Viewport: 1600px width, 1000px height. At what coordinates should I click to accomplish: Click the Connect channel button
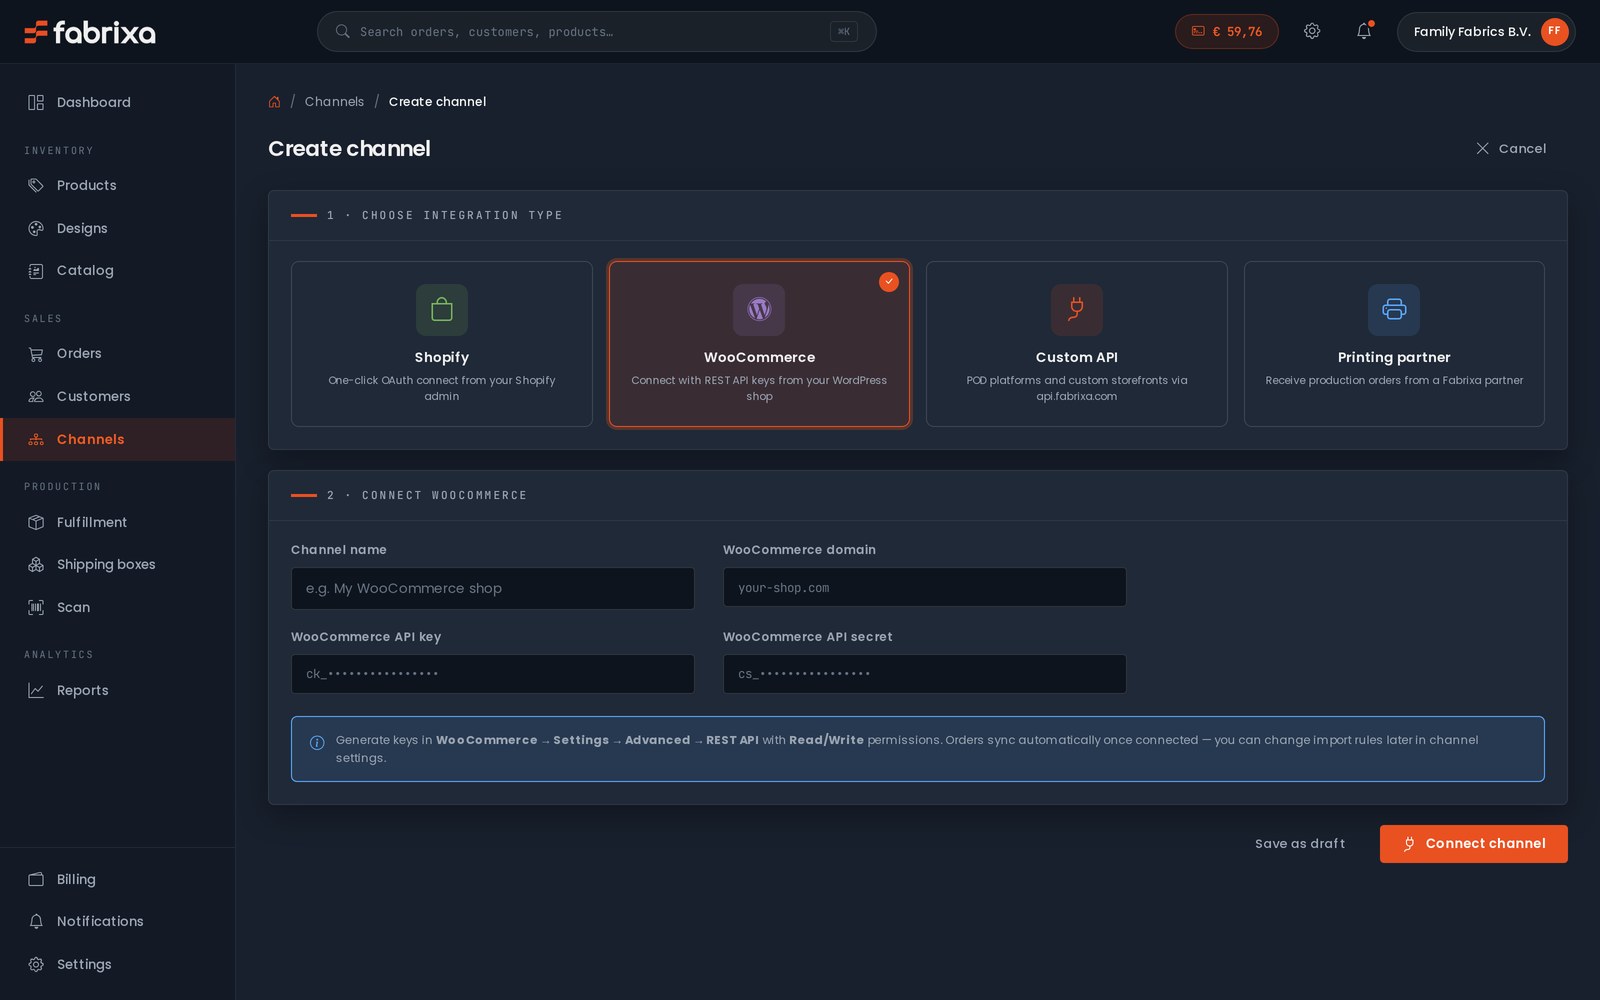(x=1474, y=844)
